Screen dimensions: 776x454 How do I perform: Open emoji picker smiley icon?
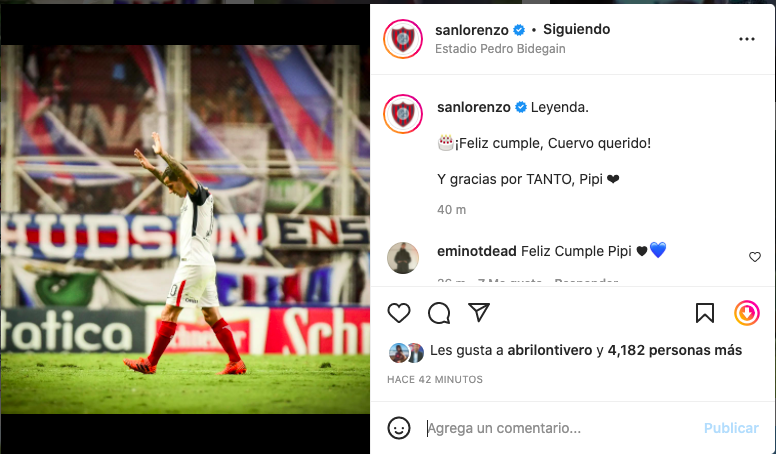click(x=399, y=428)
